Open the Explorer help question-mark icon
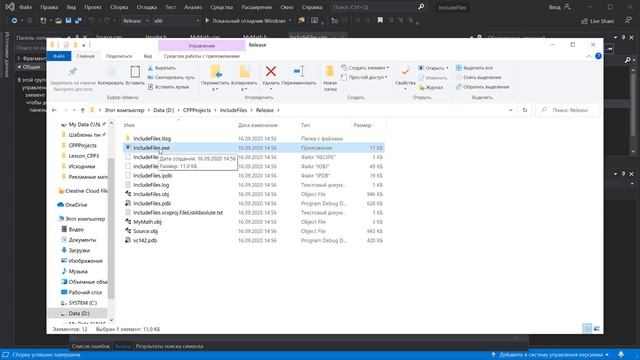This screenshot has width=640, height=360. 598,56
